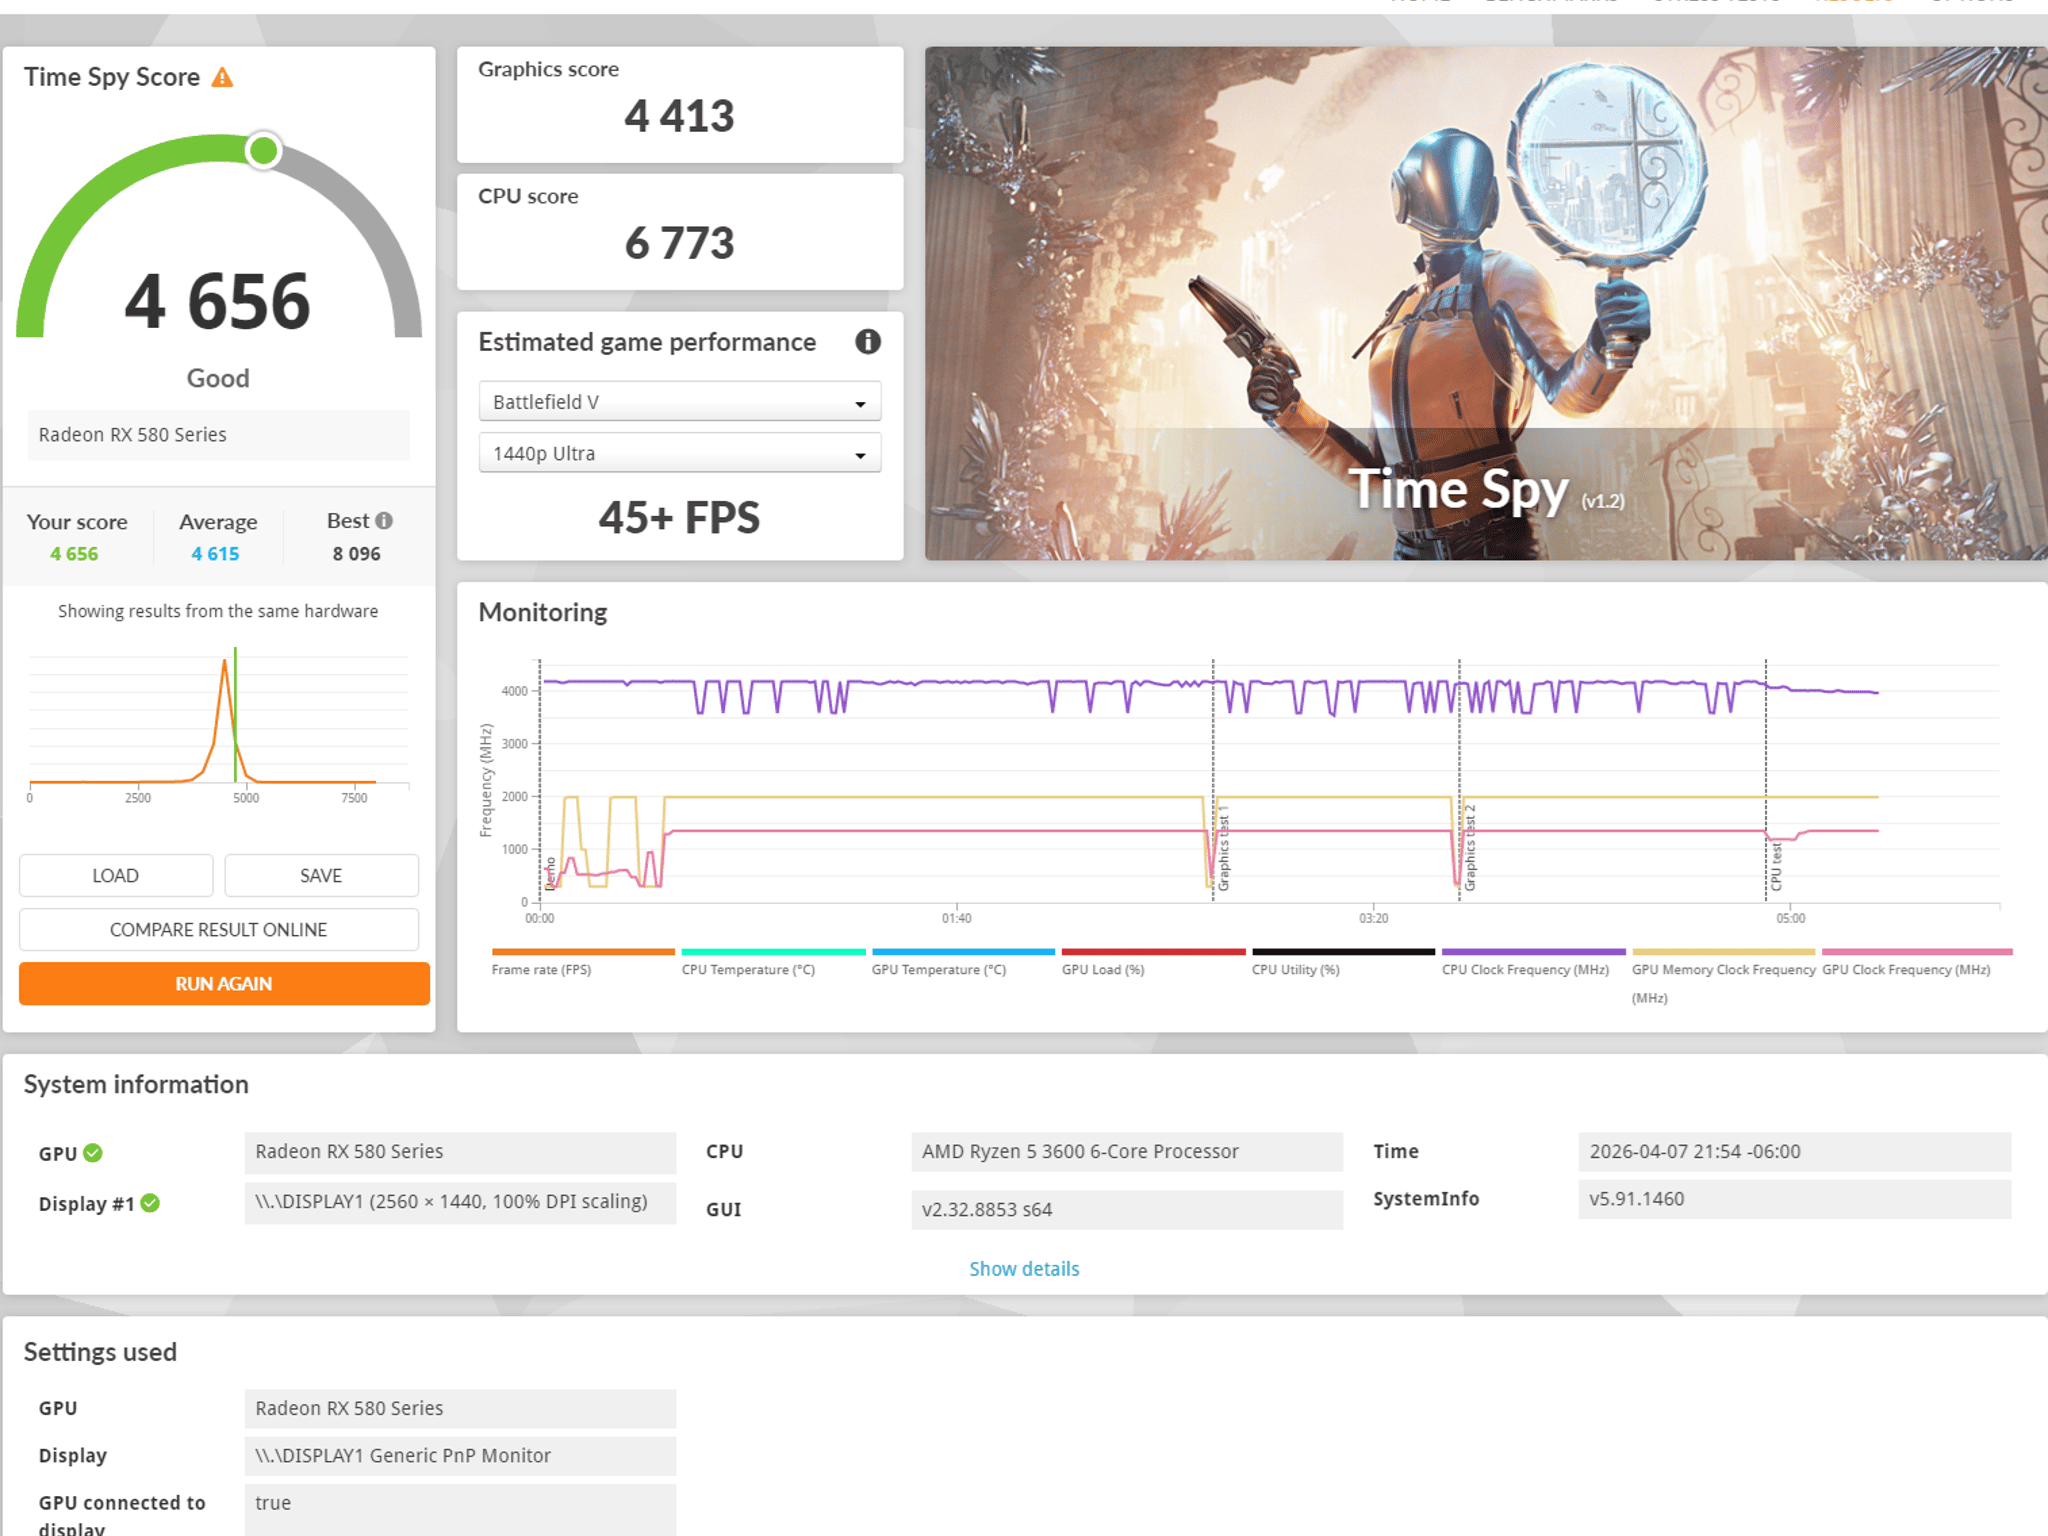Open the 1440p Ultra resolution dropdown
Image resolution: width=2048 pixels, height=1536 pixels.
pos(680,453)
